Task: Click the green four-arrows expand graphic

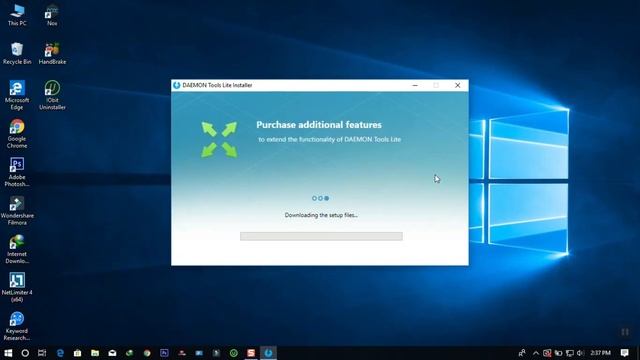Action: click(219, 140)
